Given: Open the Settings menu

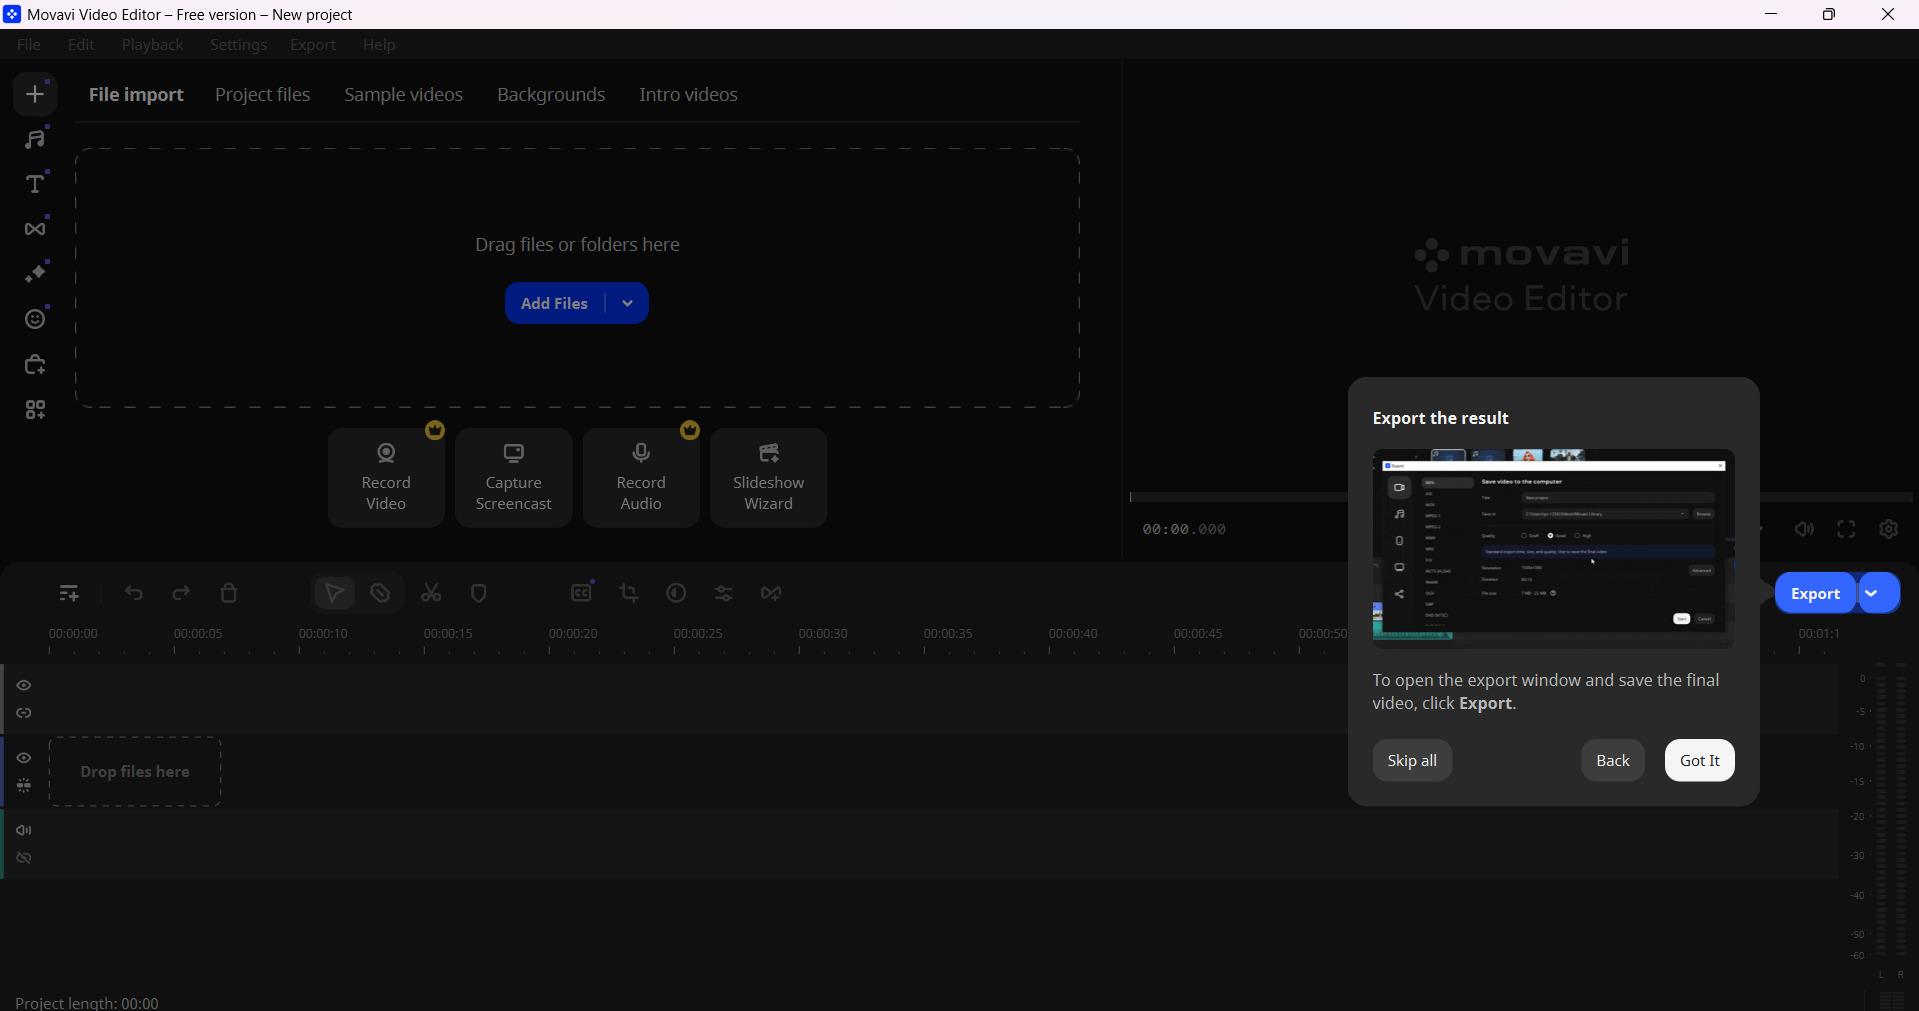Looking at the screenshot, I should 238,45.
